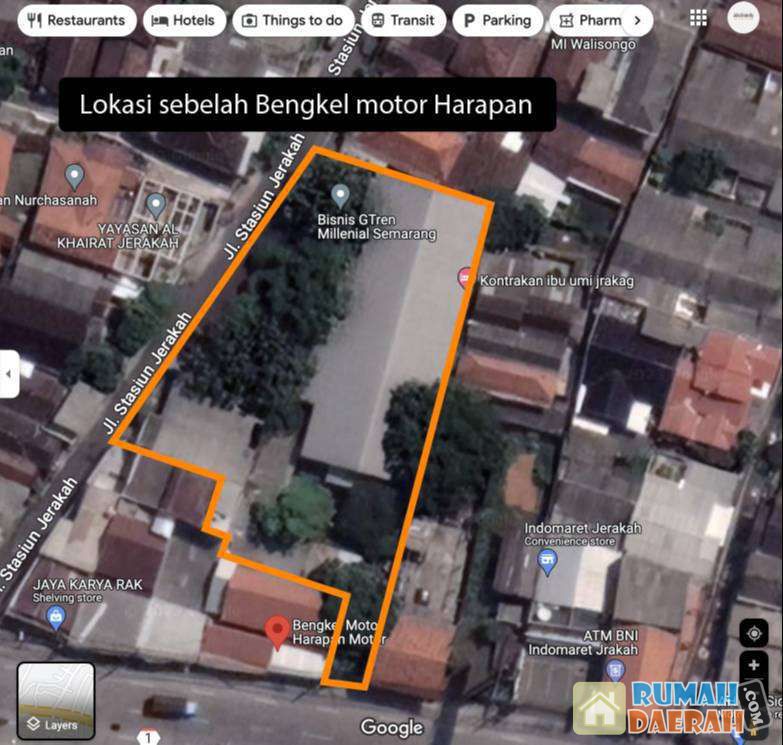Expand the collapsed side panel arrow
The image size is (783, 745).
(9, 374)
